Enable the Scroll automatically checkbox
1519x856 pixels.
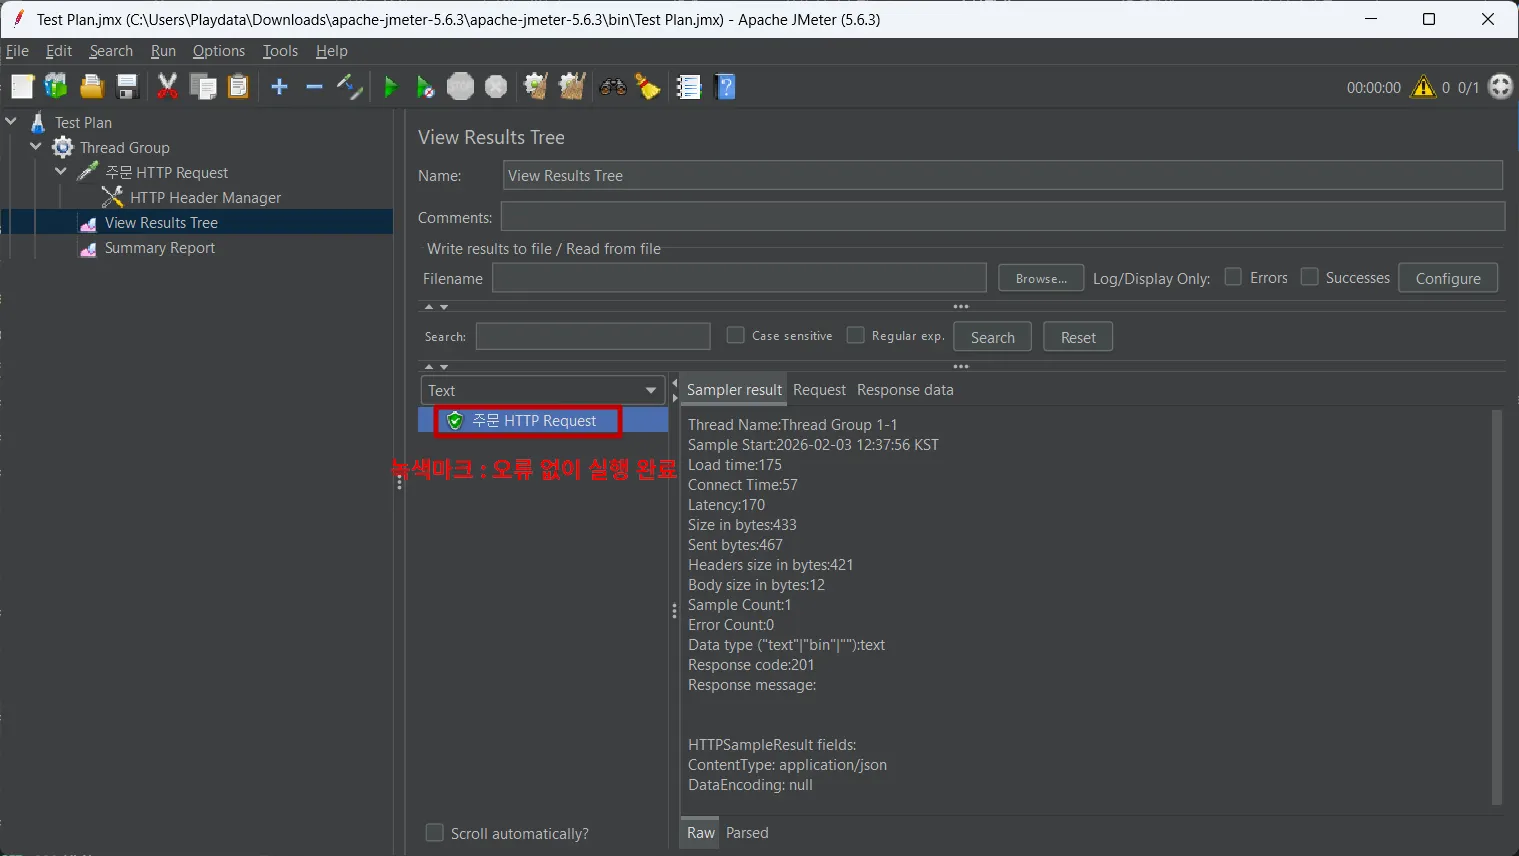point(434,833)
